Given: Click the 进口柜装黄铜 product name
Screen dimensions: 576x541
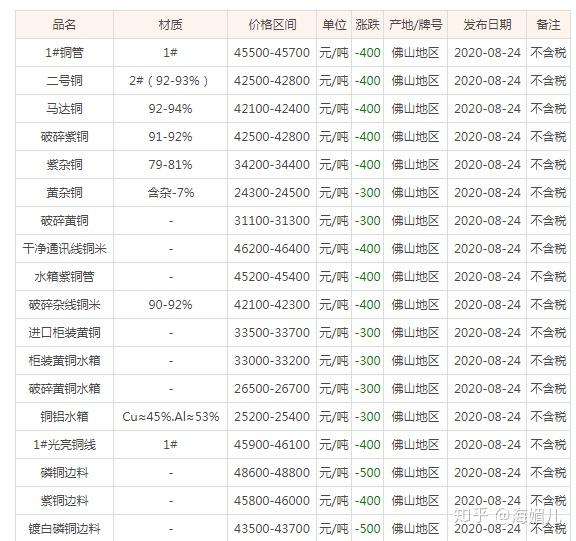Looking at the screenshot, I should tap(64, 333).
